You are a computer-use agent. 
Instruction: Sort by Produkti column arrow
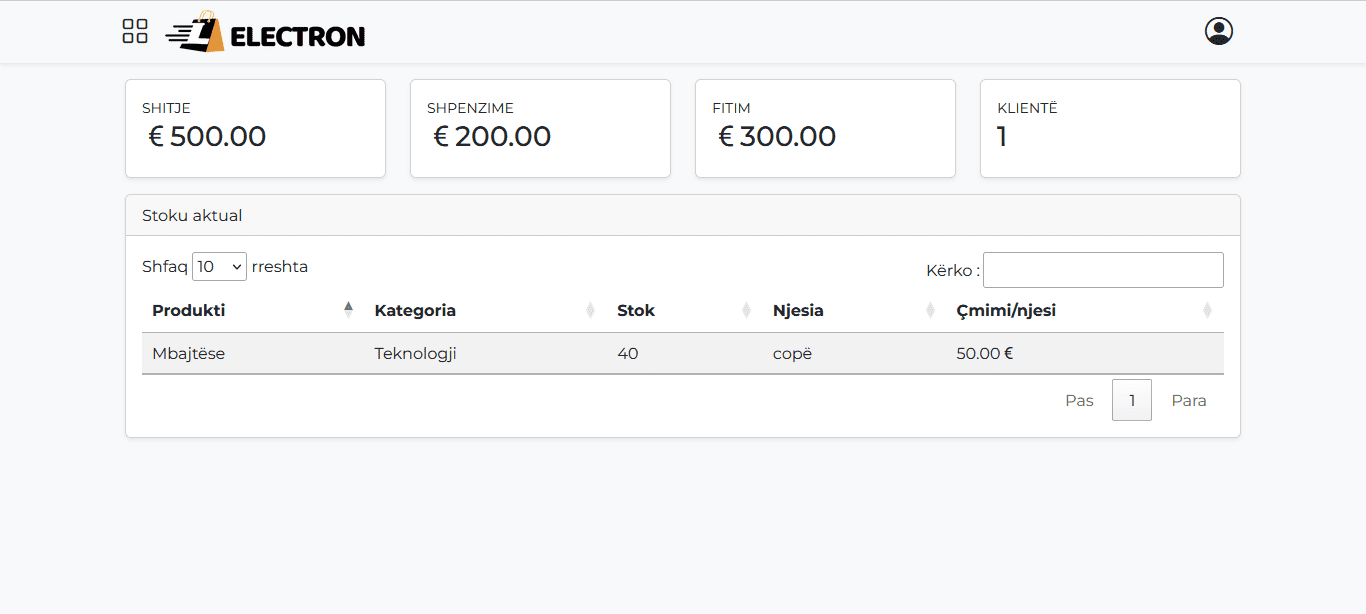click(x=348, y=310)
